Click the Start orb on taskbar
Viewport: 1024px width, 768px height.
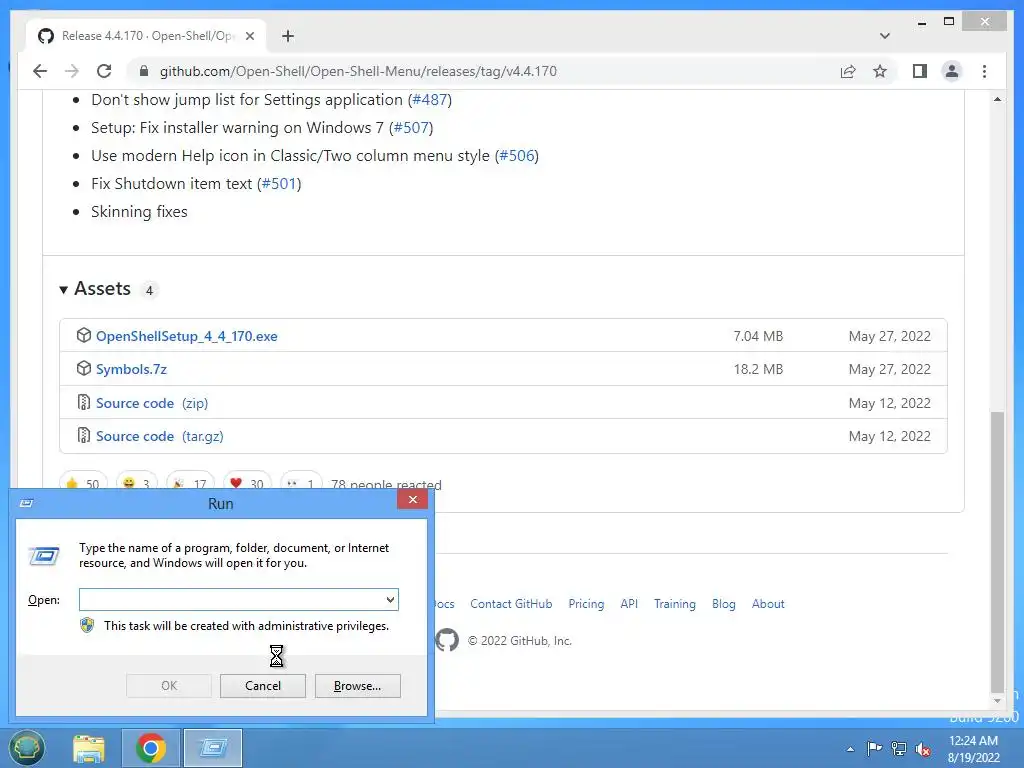(x=26, y=748)
